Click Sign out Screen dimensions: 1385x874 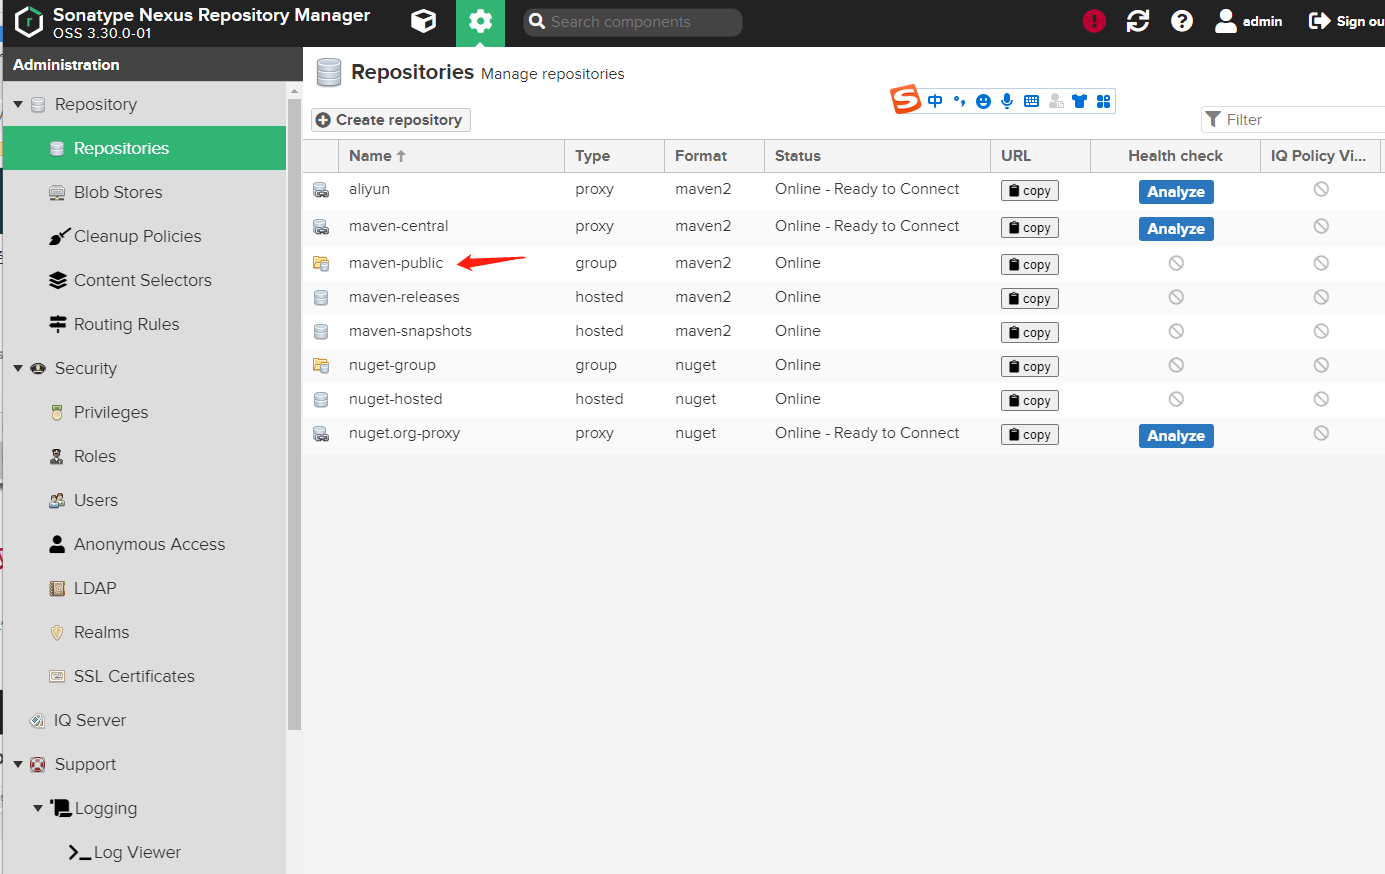point(1346,21)
